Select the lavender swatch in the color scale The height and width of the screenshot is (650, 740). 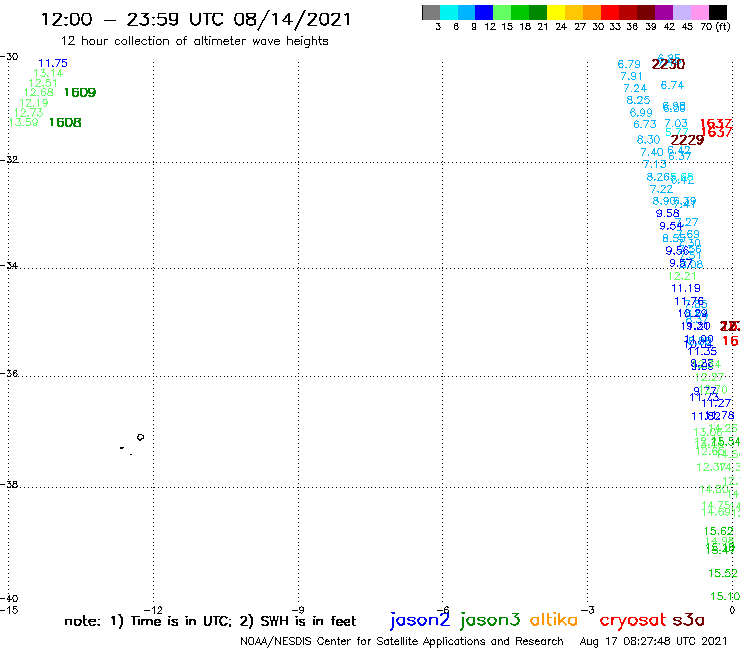point(682,12)
